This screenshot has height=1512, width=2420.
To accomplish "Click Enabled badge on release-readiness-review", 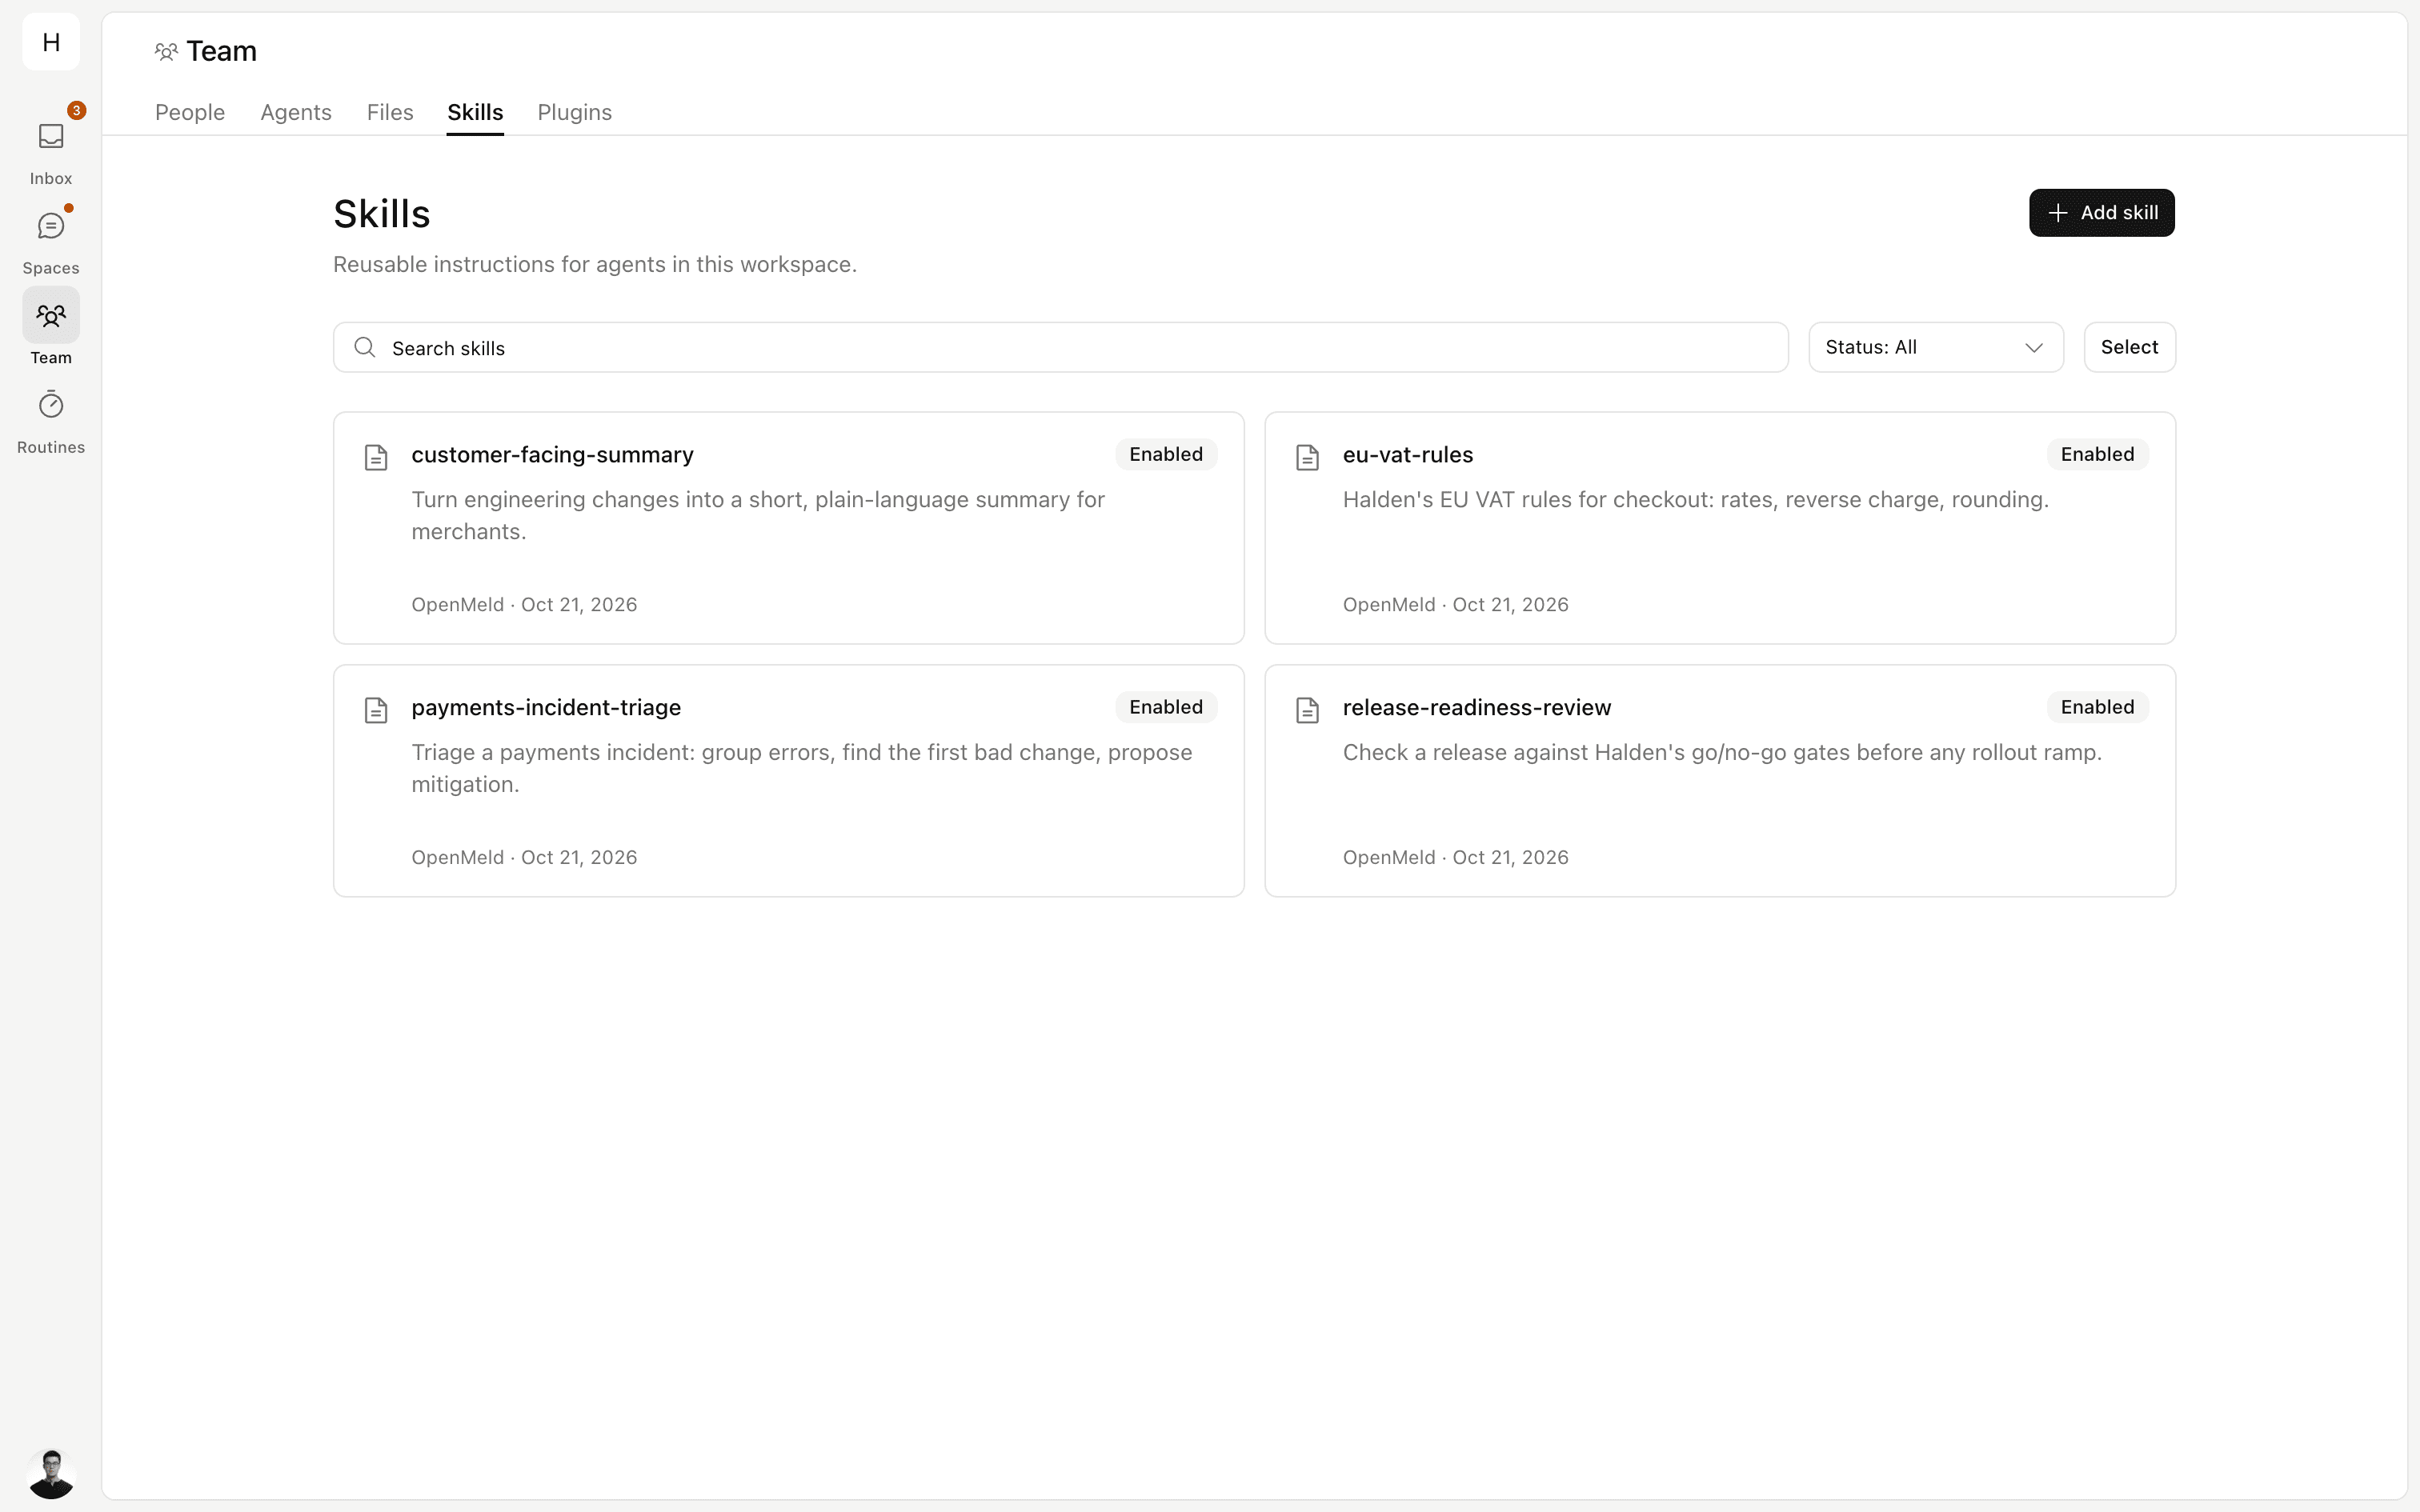I will [x=2097, y=707].
